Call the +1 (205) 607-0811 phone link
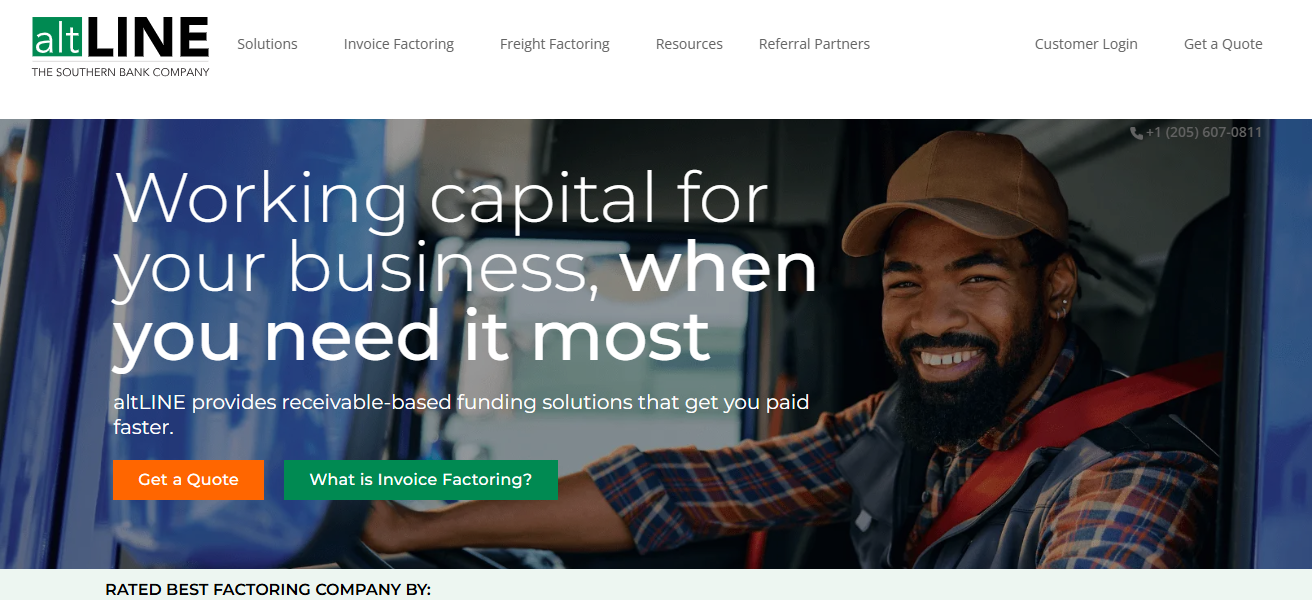This screenshot has height=600, width=1312. [1204, 133]
